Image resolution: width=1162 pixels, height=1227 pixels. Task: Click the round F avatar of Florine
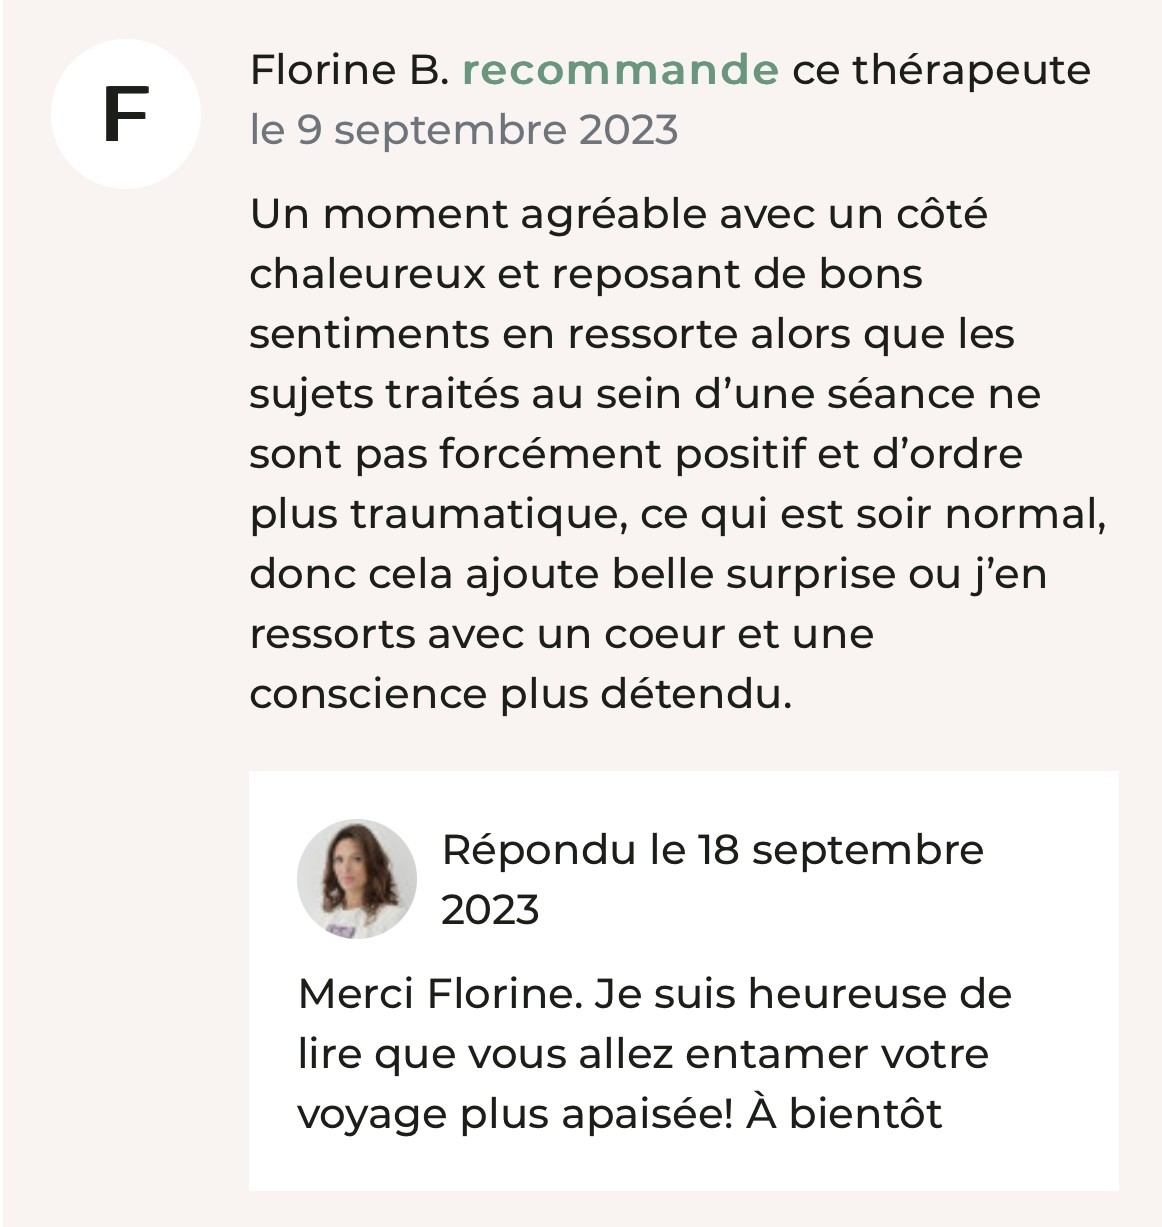(125, 114)
